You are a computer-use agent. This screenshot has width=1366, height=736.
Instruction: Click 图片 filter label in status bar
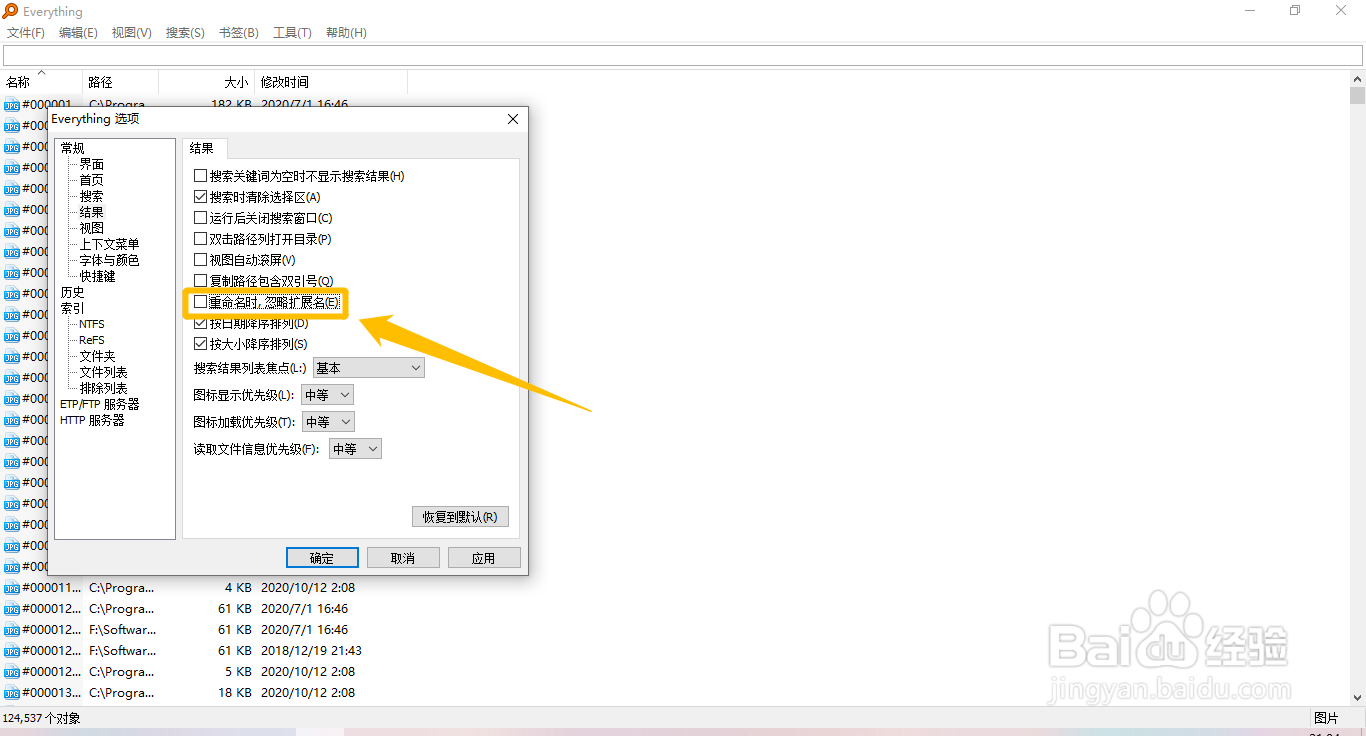coord(1326,718)
